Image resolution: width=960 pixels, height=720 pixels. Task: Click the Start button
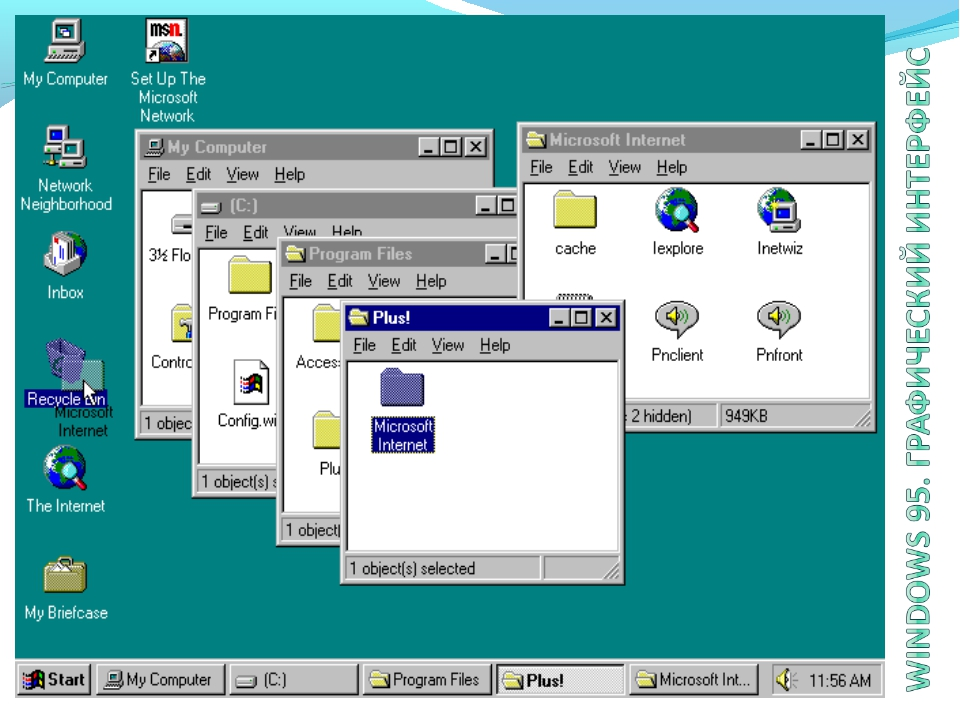click(x=54, y=680)
